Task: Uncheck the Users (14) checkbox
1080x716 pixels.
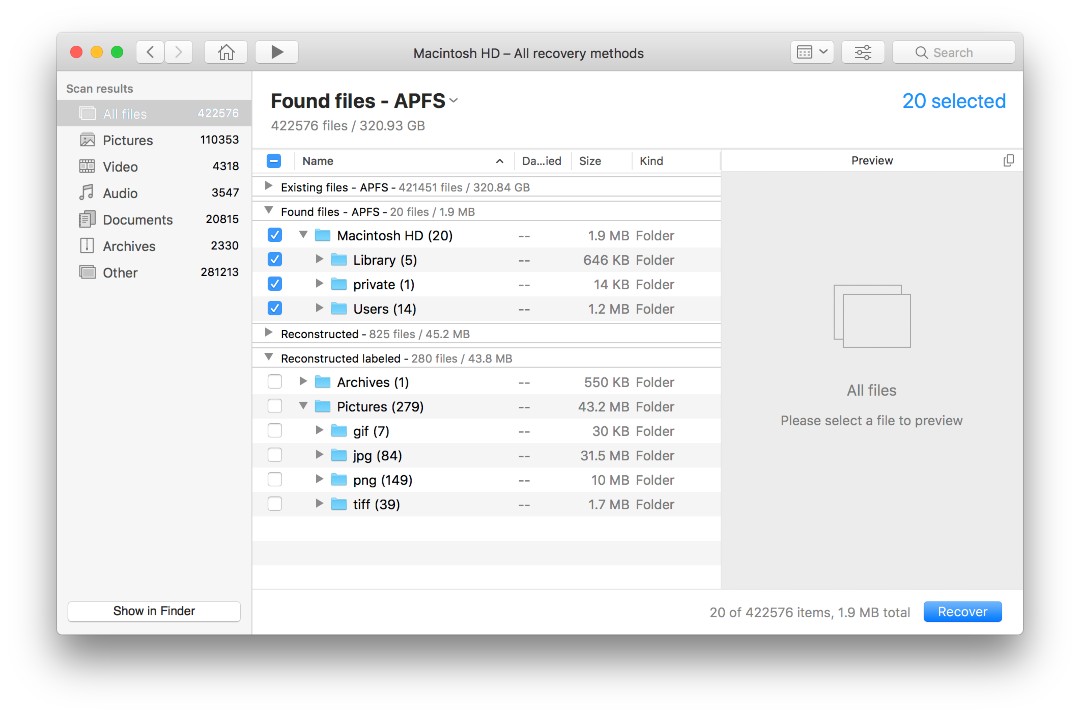Action: pos(275,308)
